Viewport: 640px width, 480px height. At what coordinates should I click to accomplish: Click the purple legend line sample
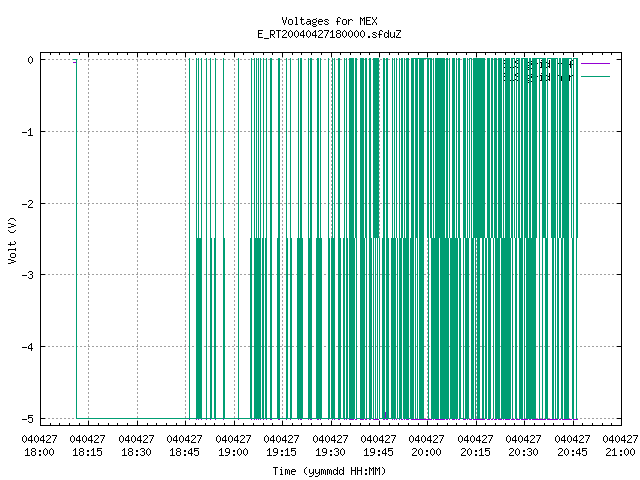(595, 64)
